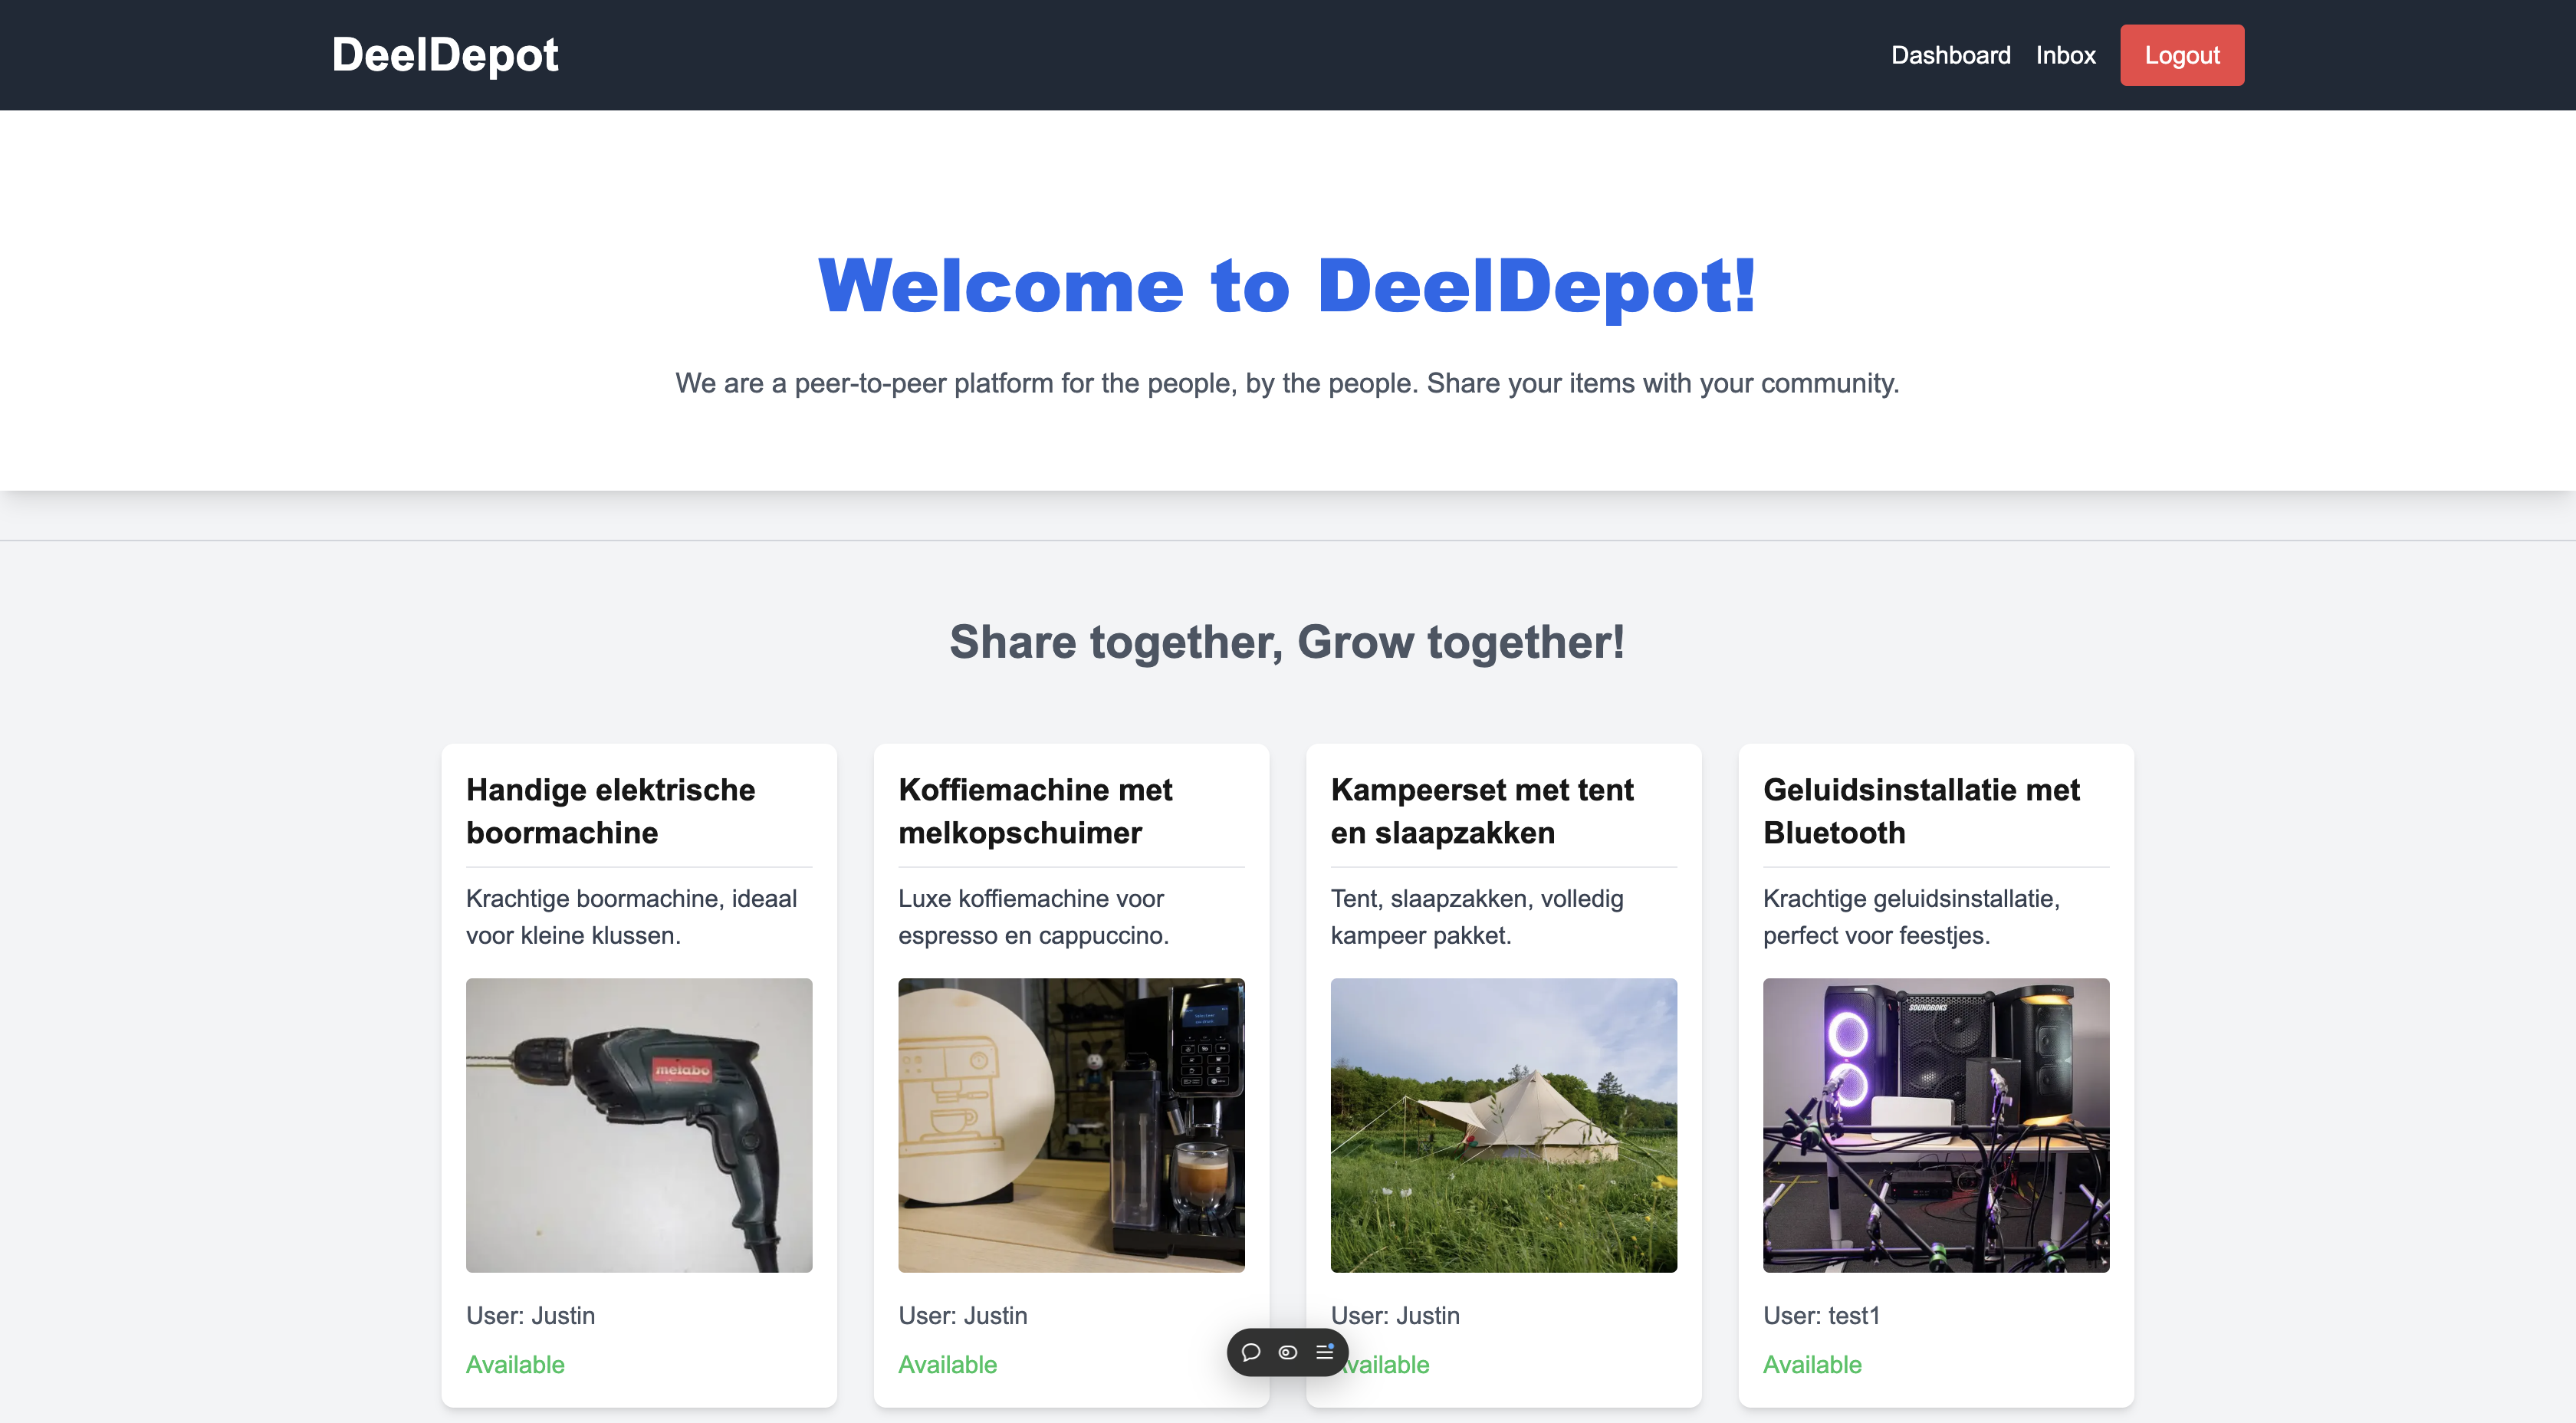Select 'Koffiemachine met melkopschuimer' title

1035,811
